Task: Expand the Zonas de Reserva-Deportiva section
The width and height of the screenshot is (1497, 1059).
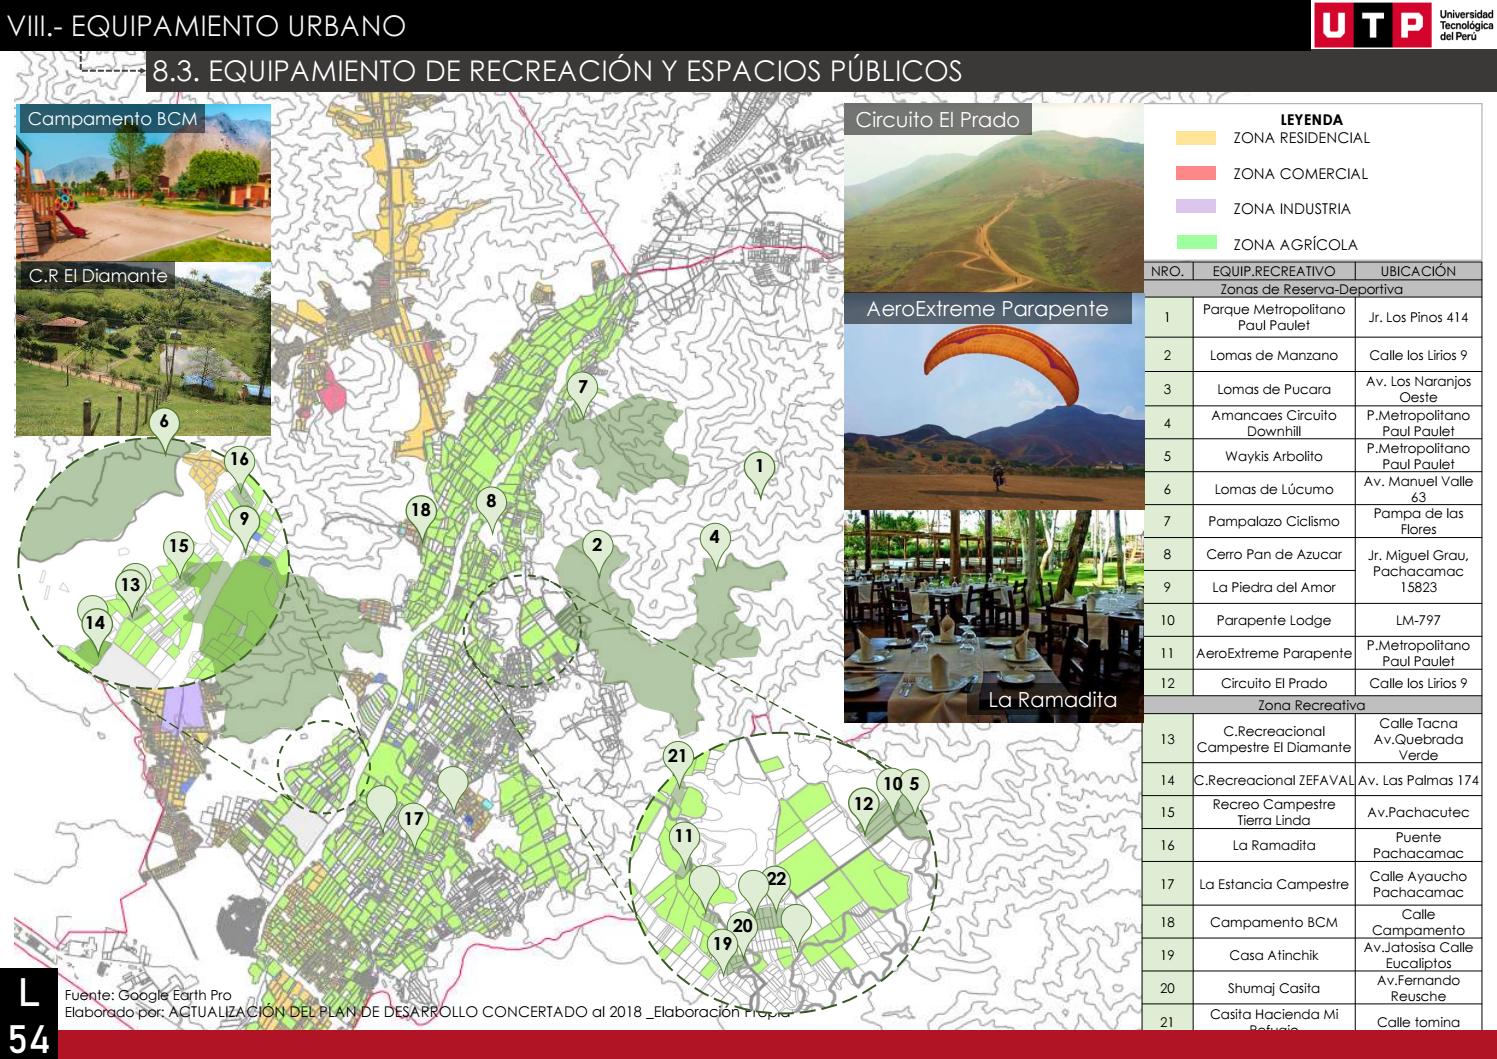Action: (x=1310, y=290)
